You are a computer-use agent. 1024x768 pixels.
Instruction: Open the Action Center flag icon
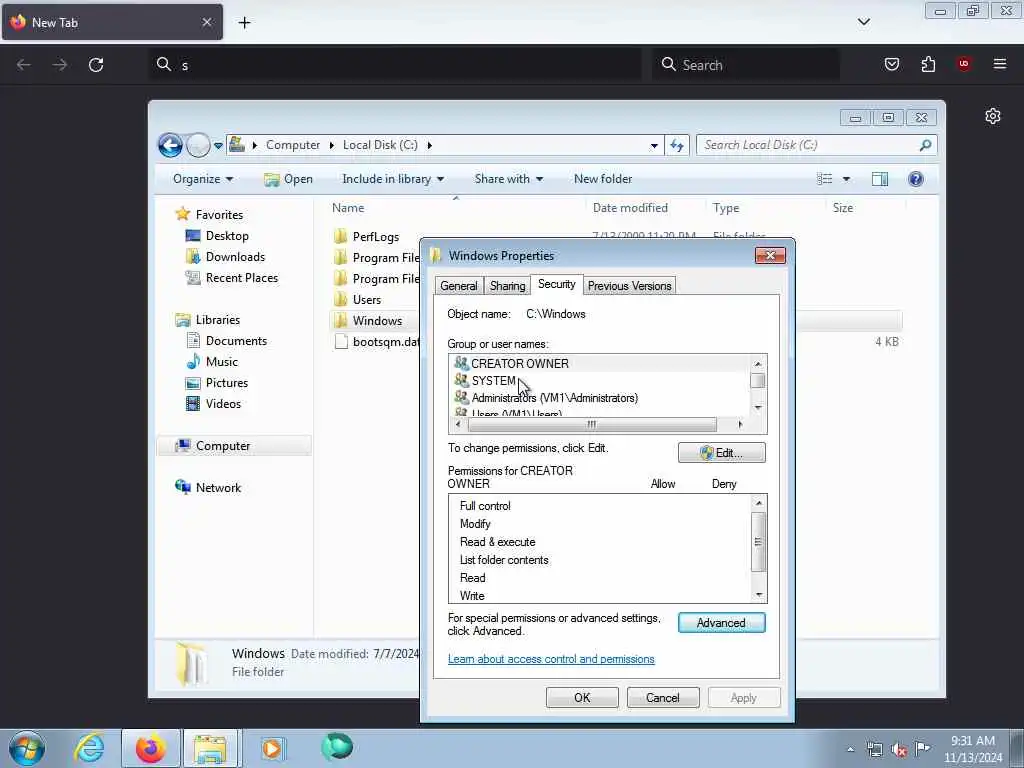(922, 749)
